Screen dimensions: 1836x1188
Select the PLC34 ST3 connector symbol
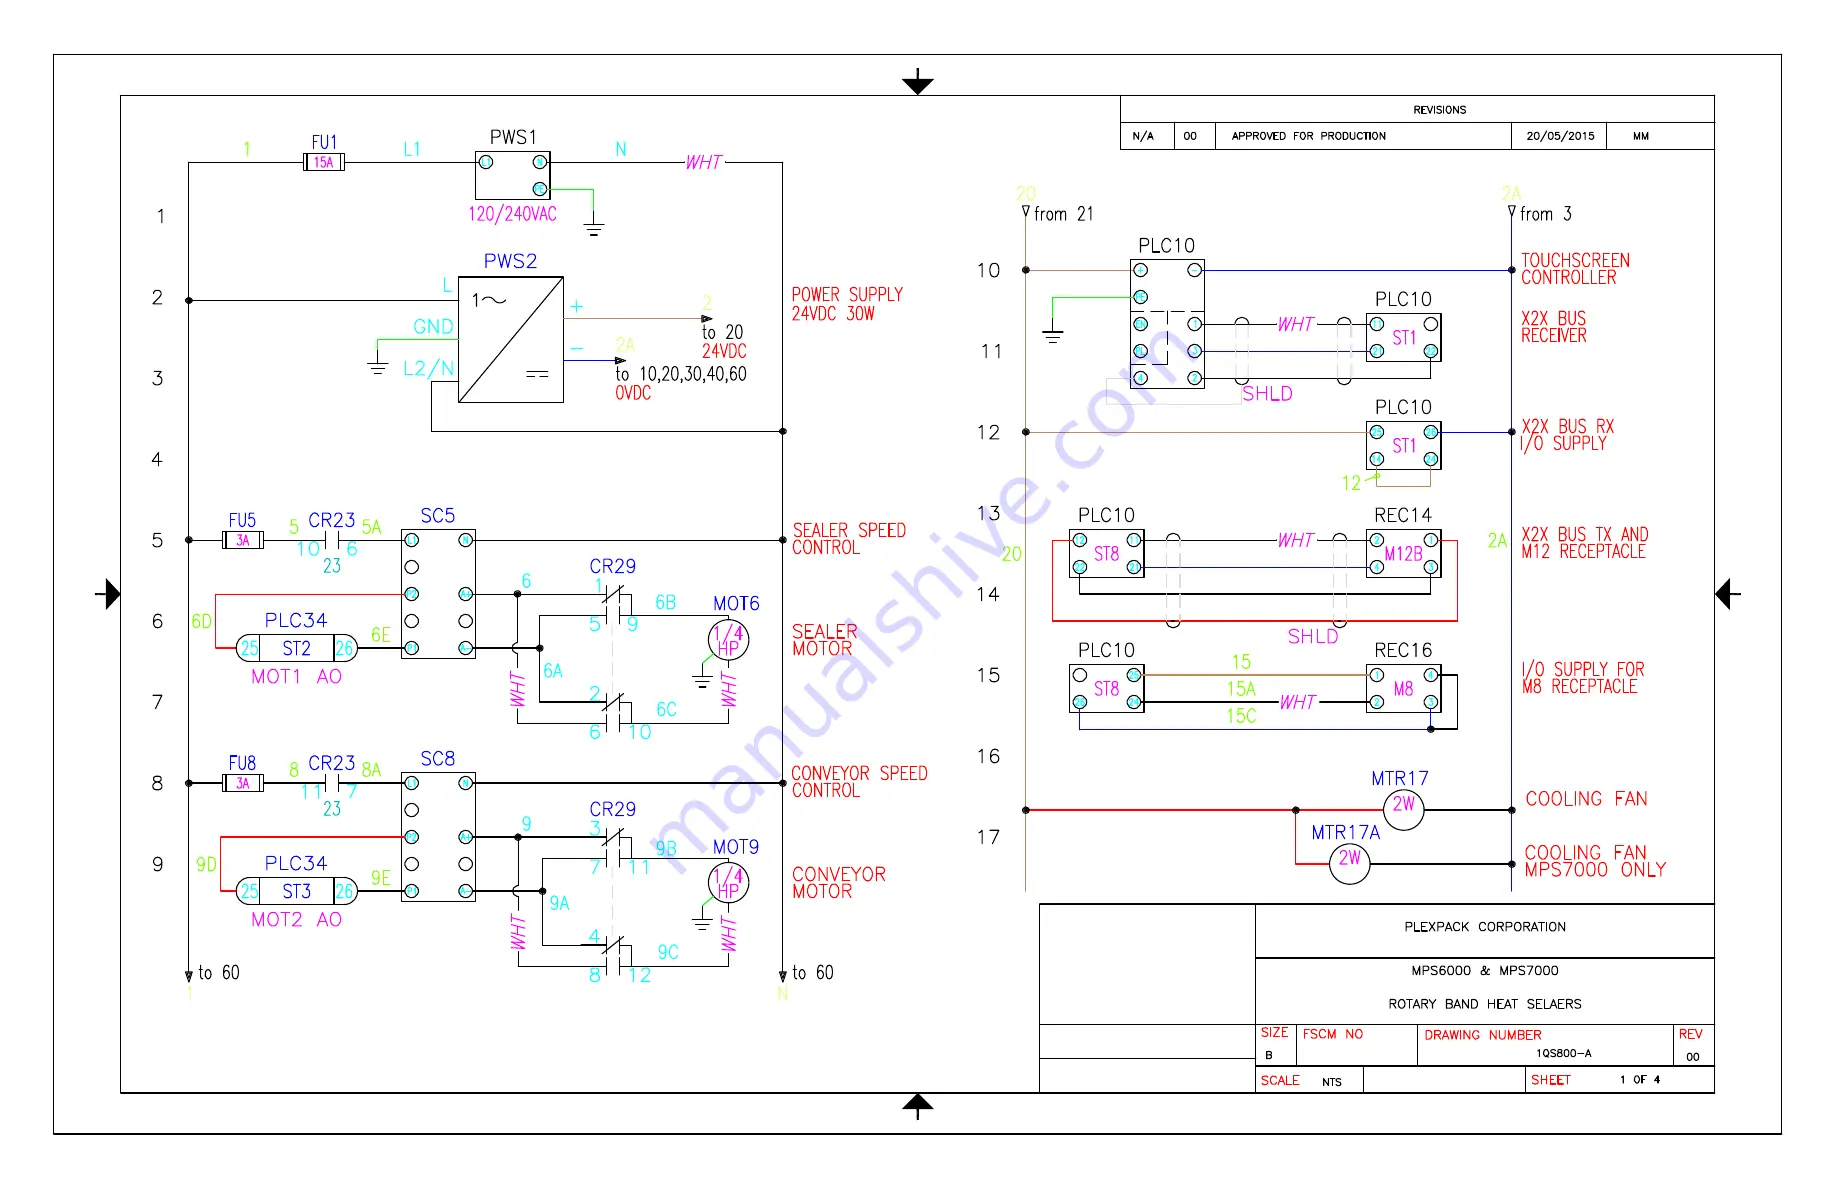point(297,891)
